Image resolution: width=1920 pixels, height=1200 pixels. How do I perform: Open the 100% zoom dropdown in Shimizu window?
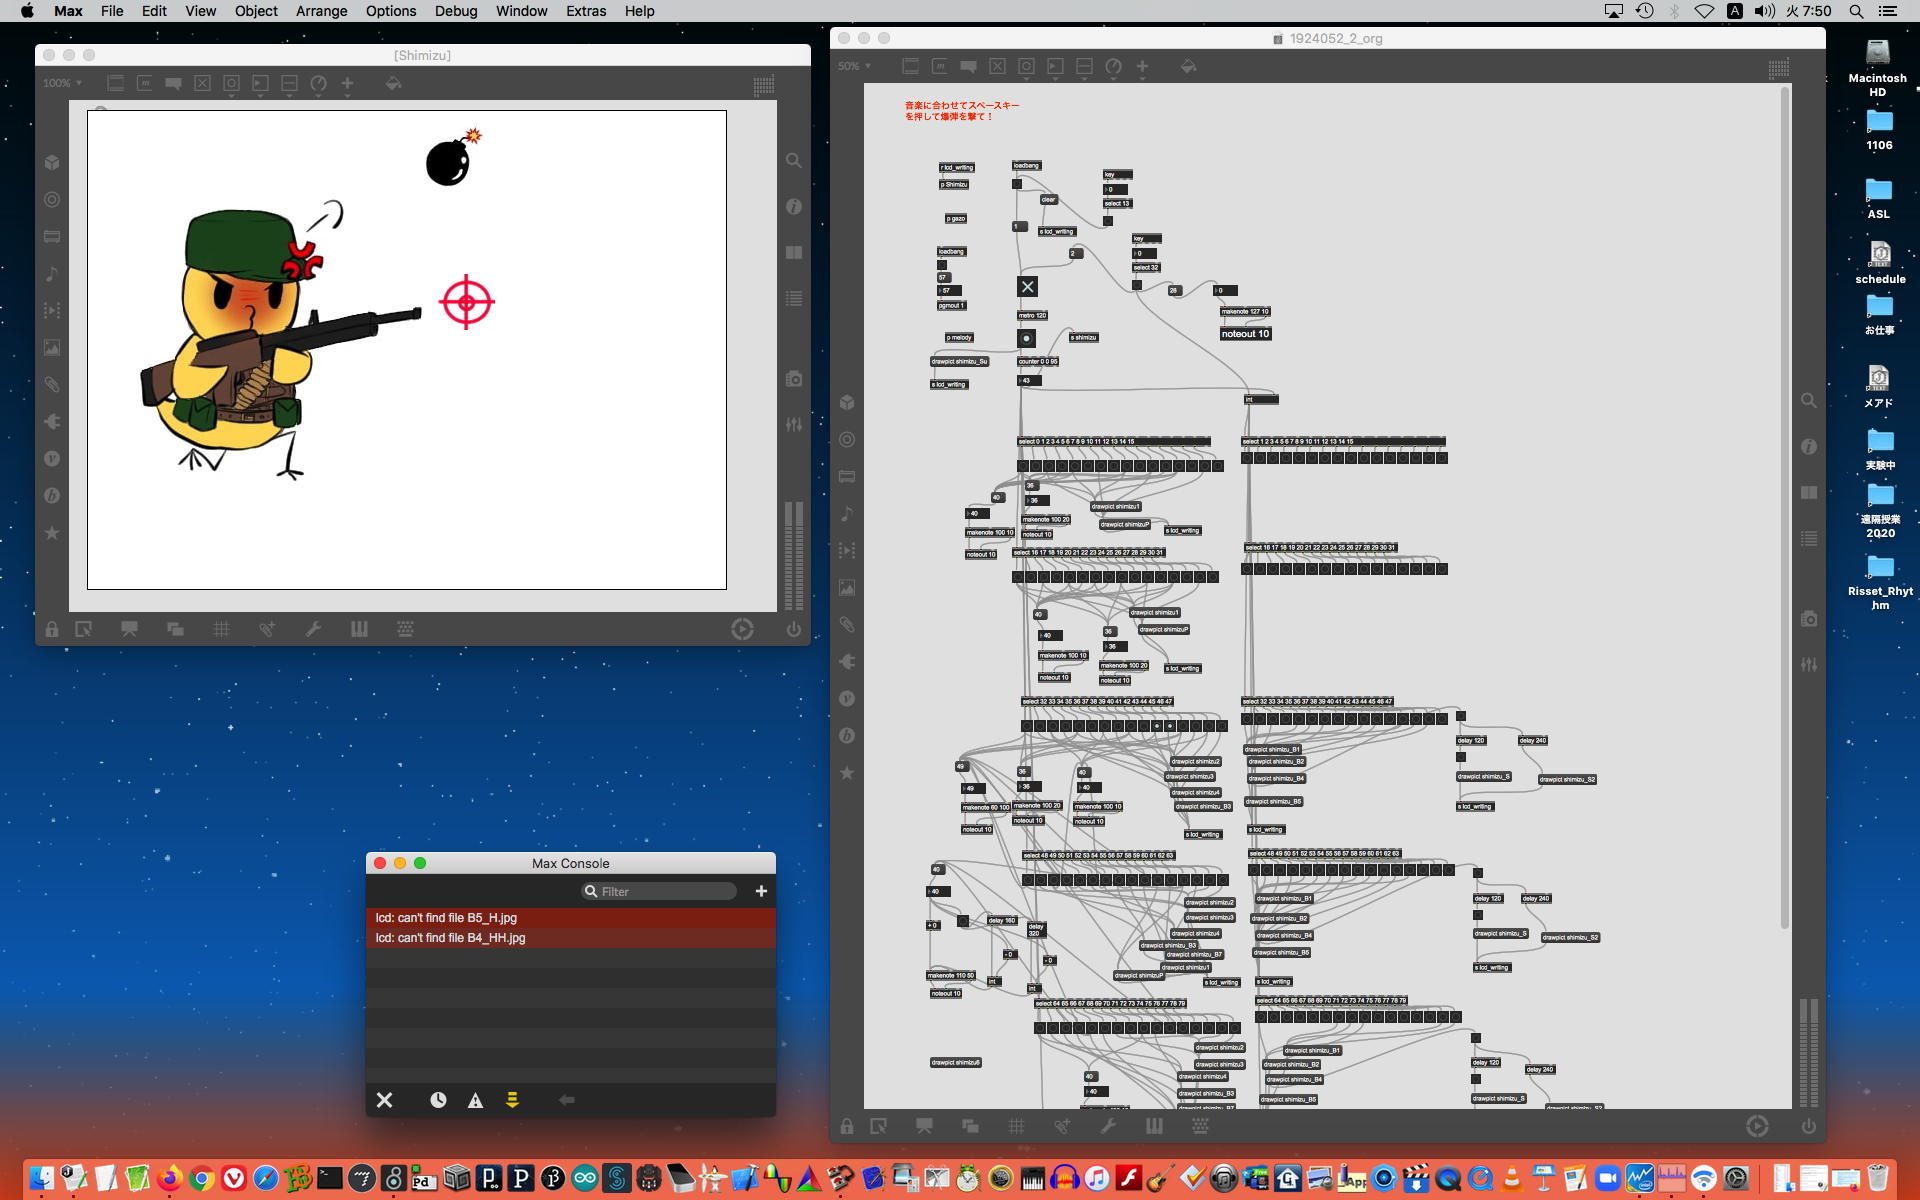tap(62, 83)
